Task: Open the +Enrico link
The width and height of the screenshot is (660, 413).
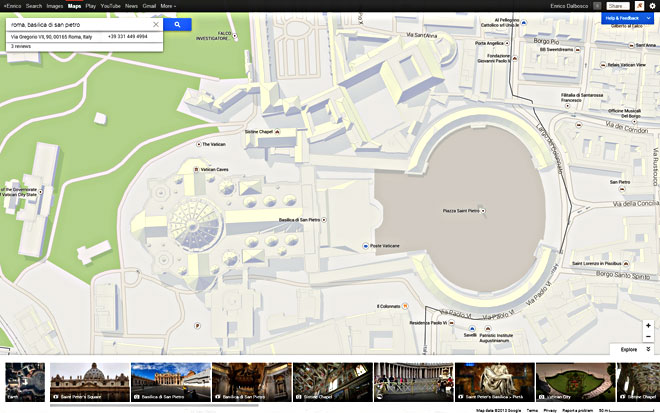Action: pyautogui.click(x=12, y=6)
